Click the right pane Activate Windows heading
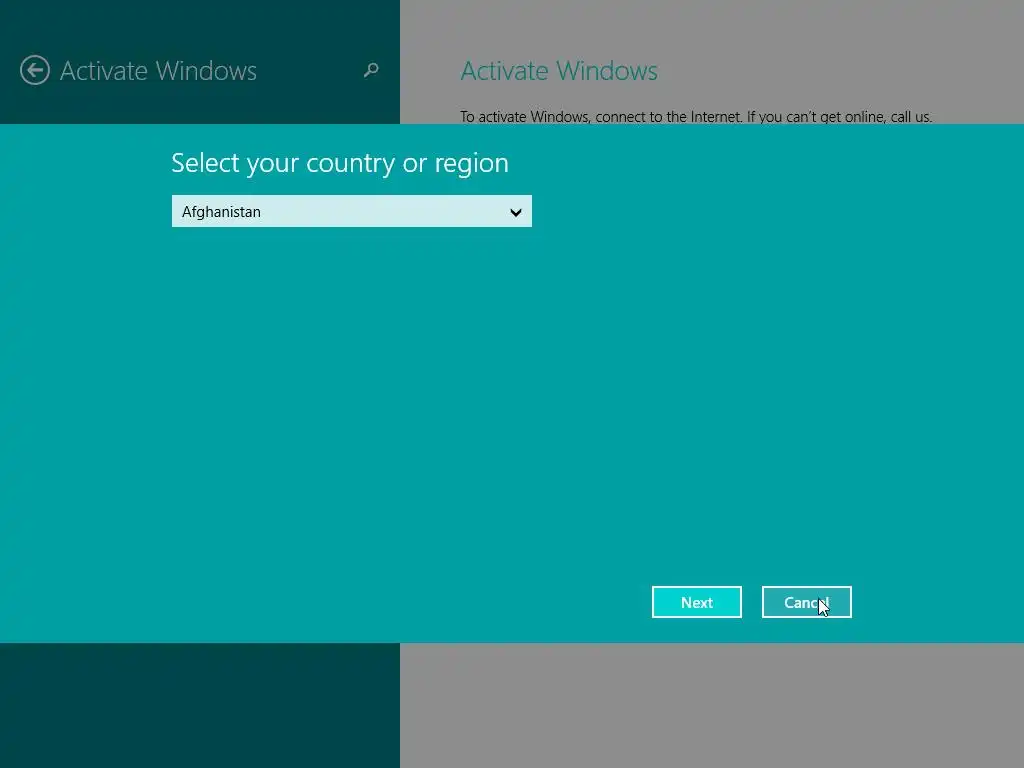 [x=559, y=71]
